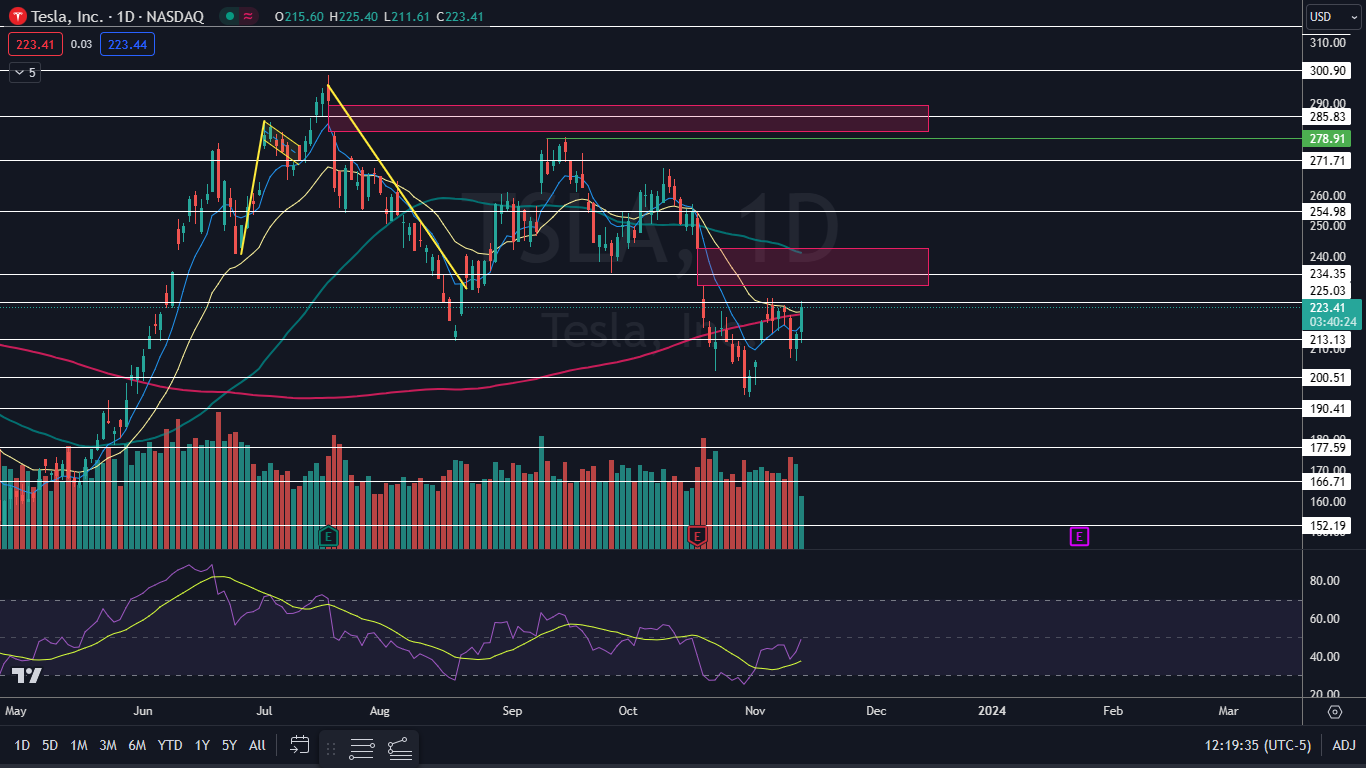Select the 6M time range

(137, 745)
